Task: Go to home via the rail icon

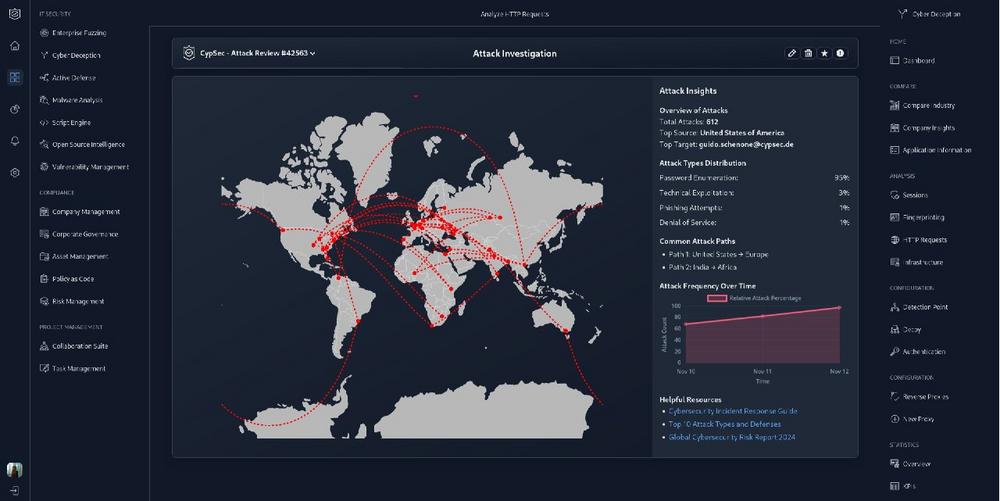Action: 15,45
